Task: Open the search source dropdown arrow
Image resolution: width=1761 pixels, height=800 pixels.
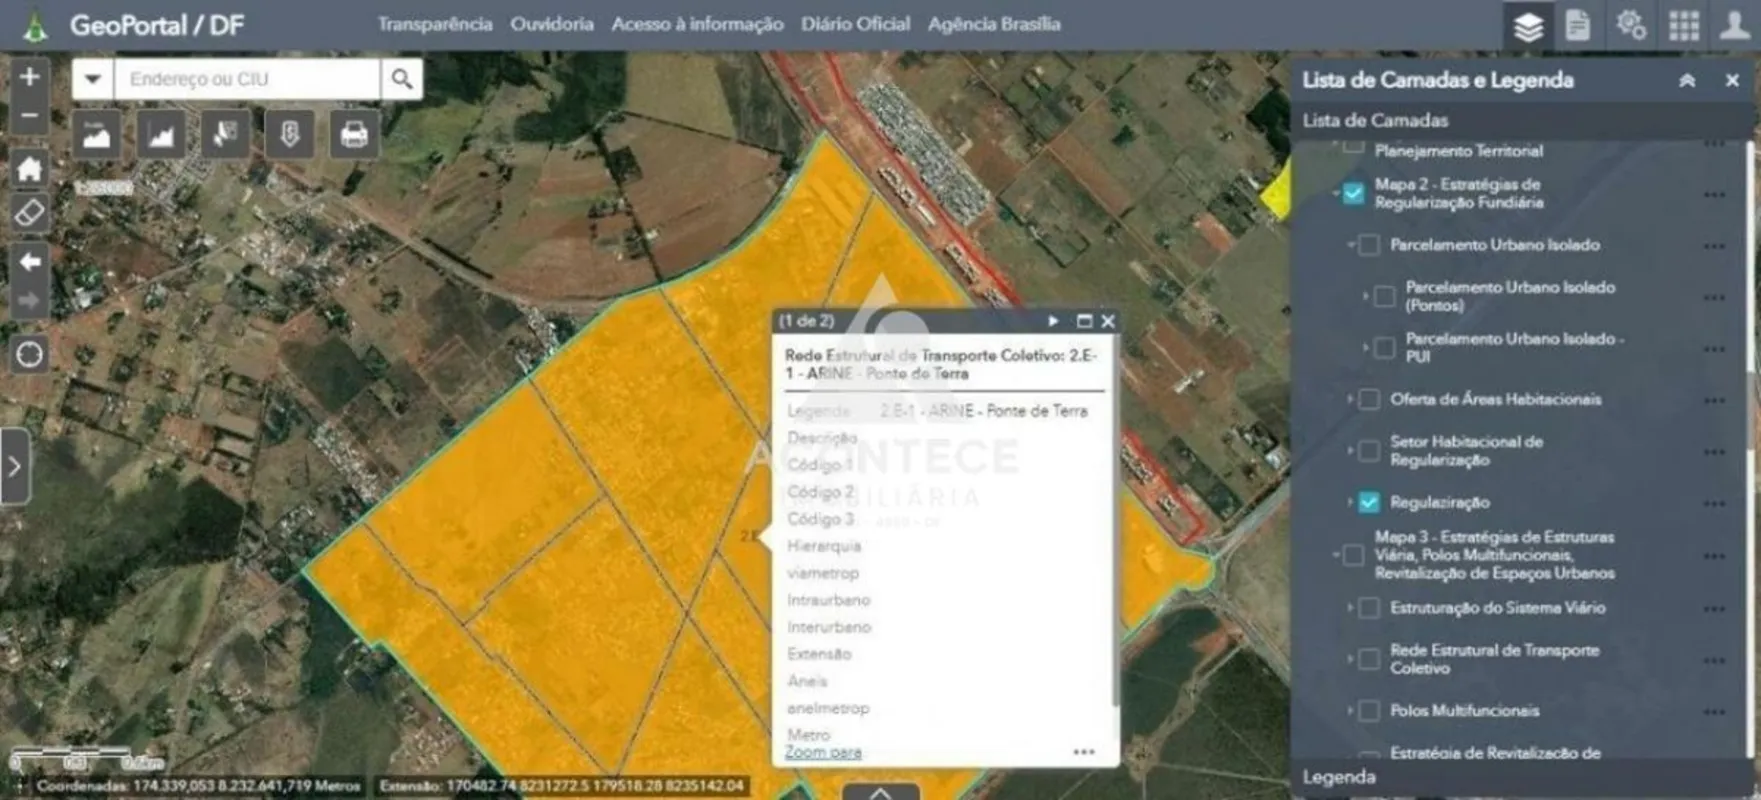Action: click(x=93, y=79)
